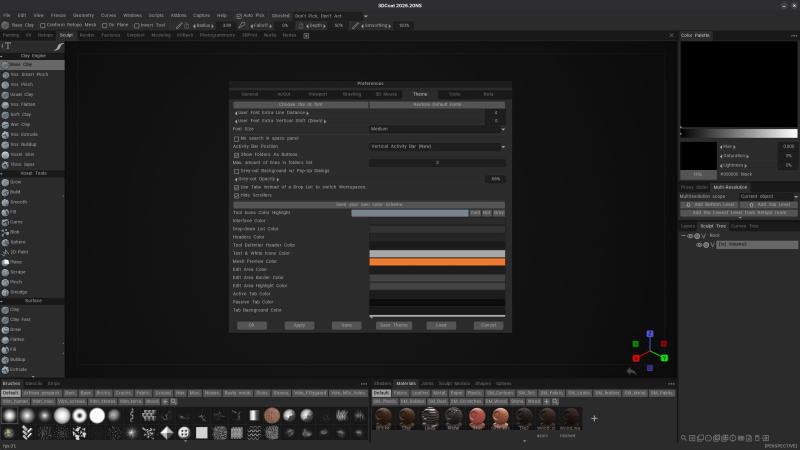Toggle Hide Scrollers checkbox
Viewport: 800px width, 450px height.
pyautogui.click(x=236, y=196)
